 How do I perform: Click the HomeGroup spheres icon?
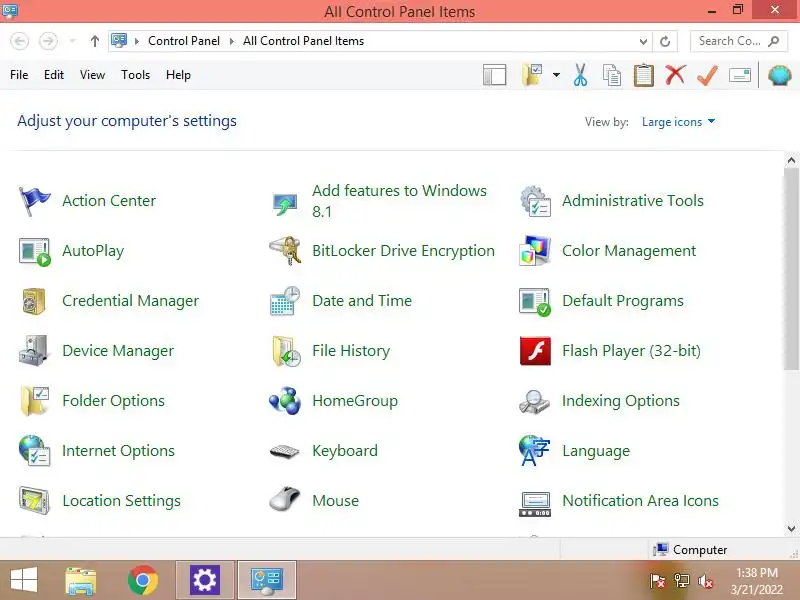[285, 401]
